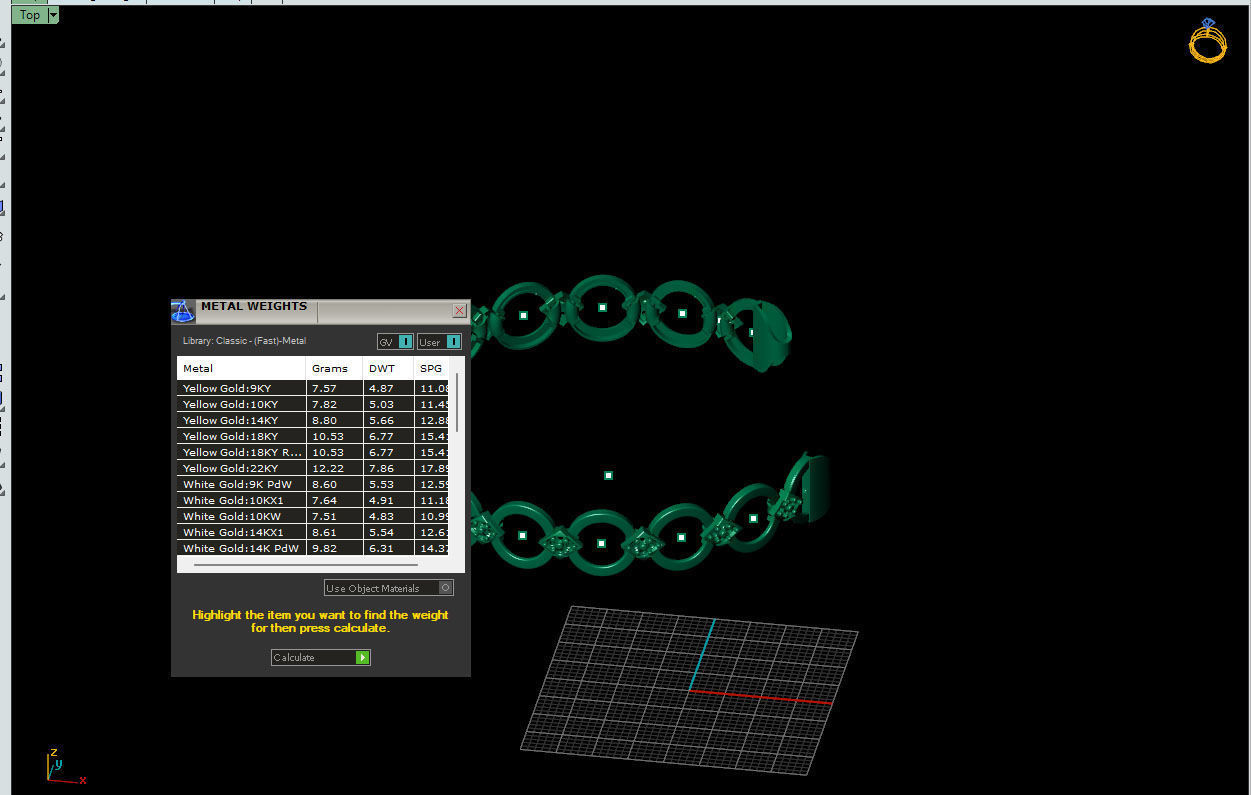Click the 8.80 grams cell
The image size is (1251, 795).
click(334, 420)
